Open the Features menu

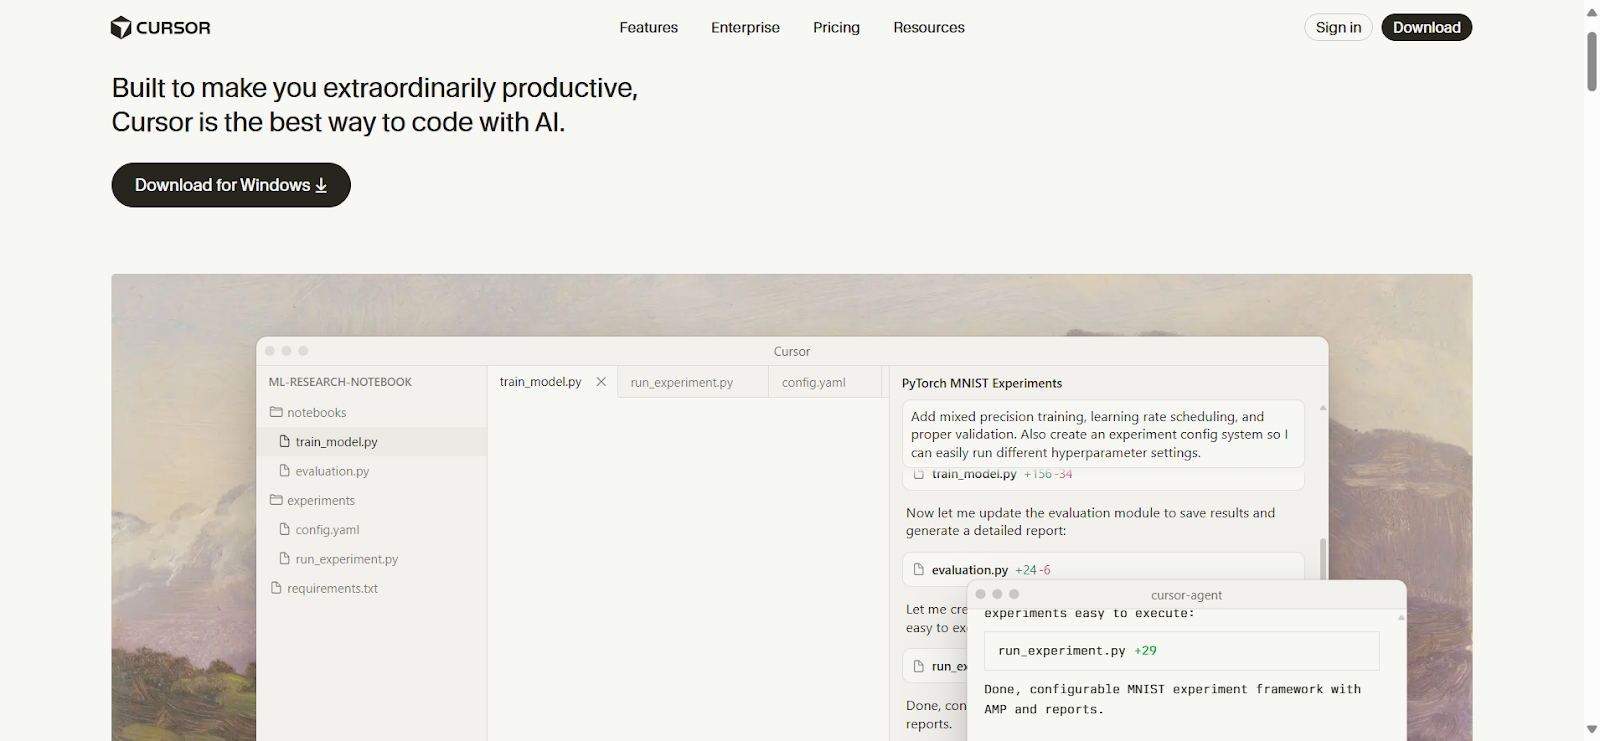coord(648,28)
